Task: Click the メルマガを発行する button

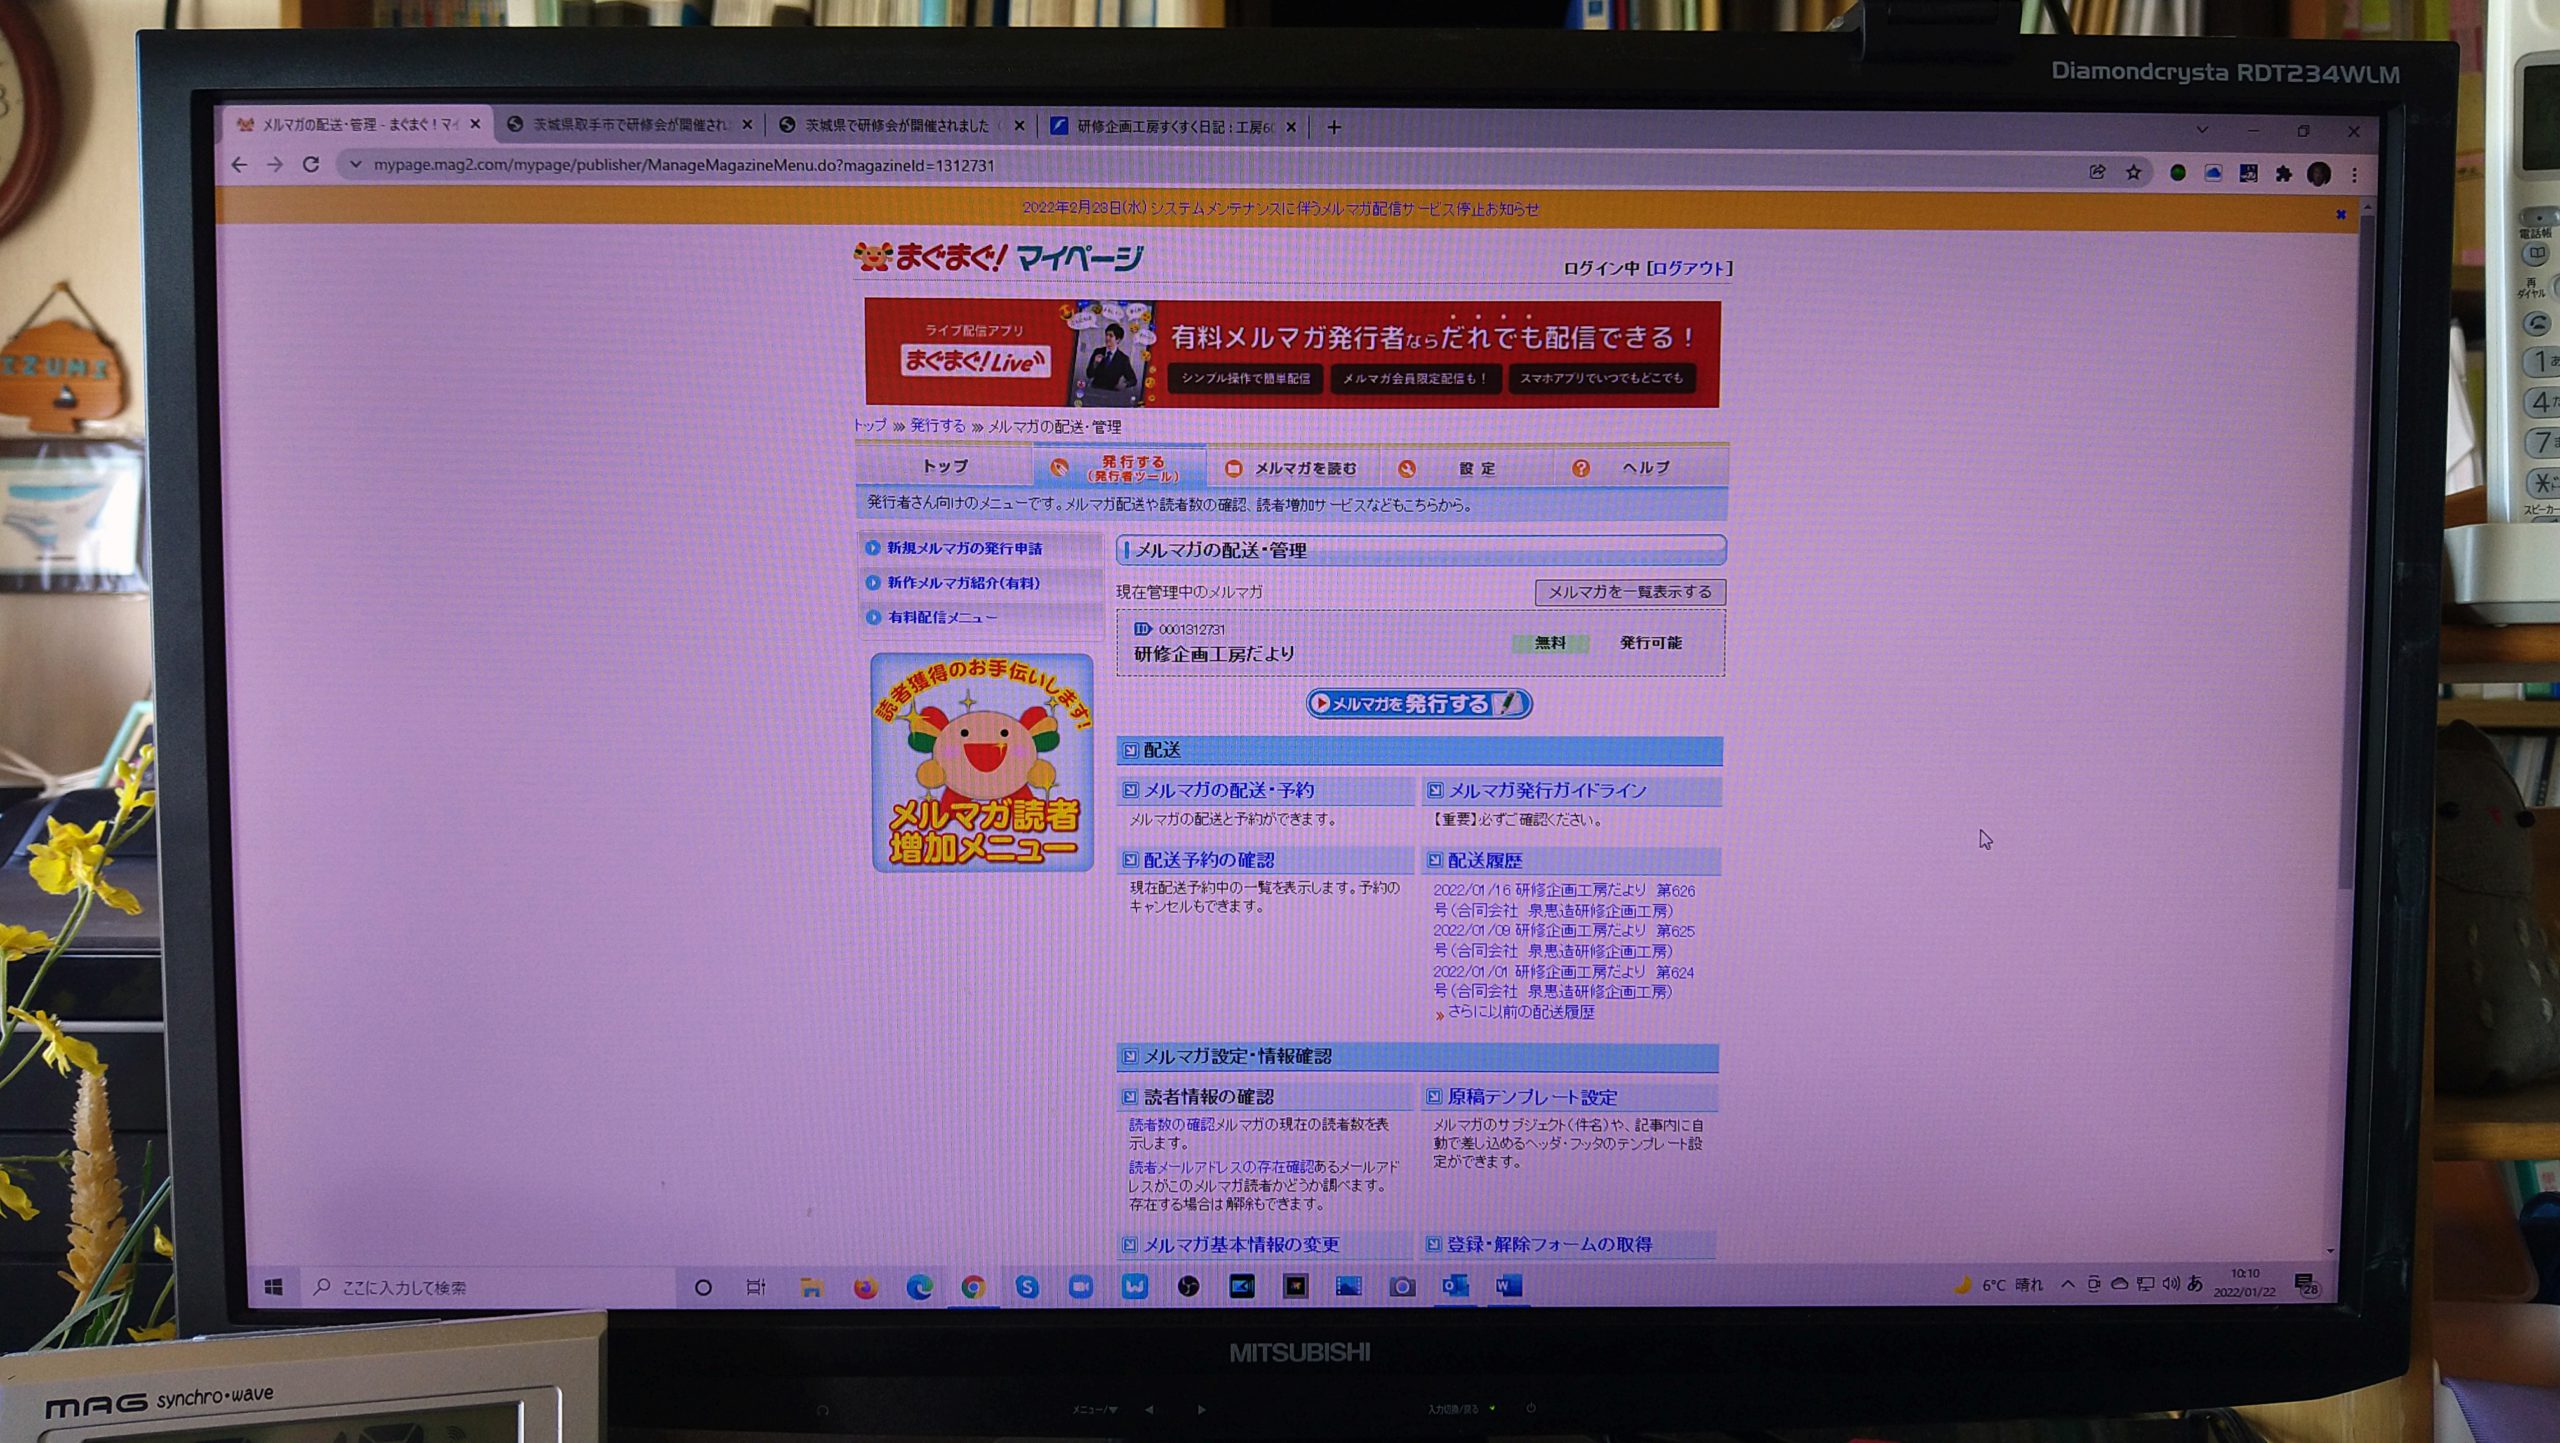Action: coord(1418,703)
